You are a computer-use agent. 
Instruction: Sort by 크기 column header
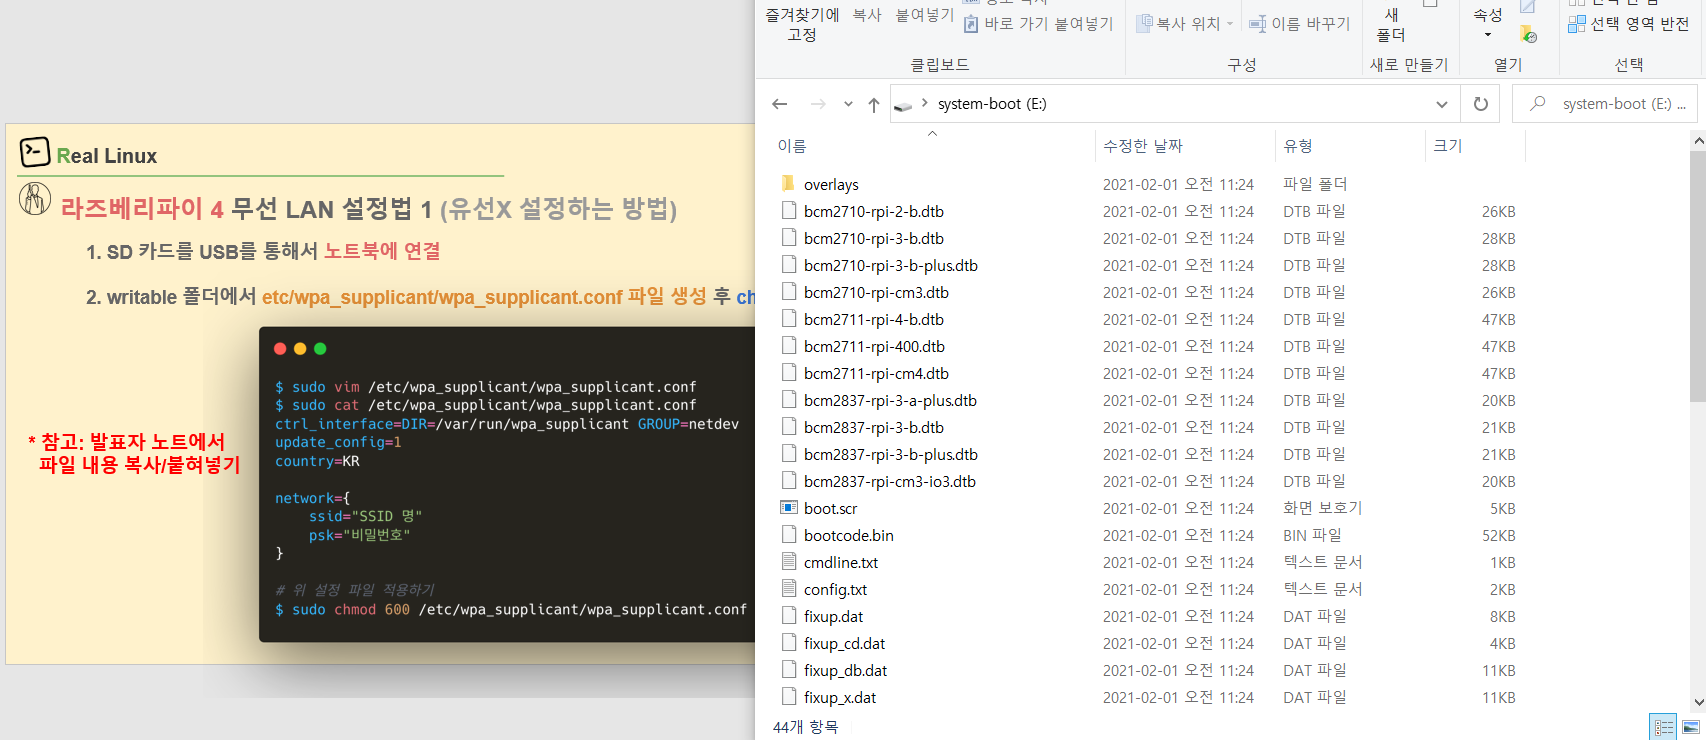tap(1448, 146)
